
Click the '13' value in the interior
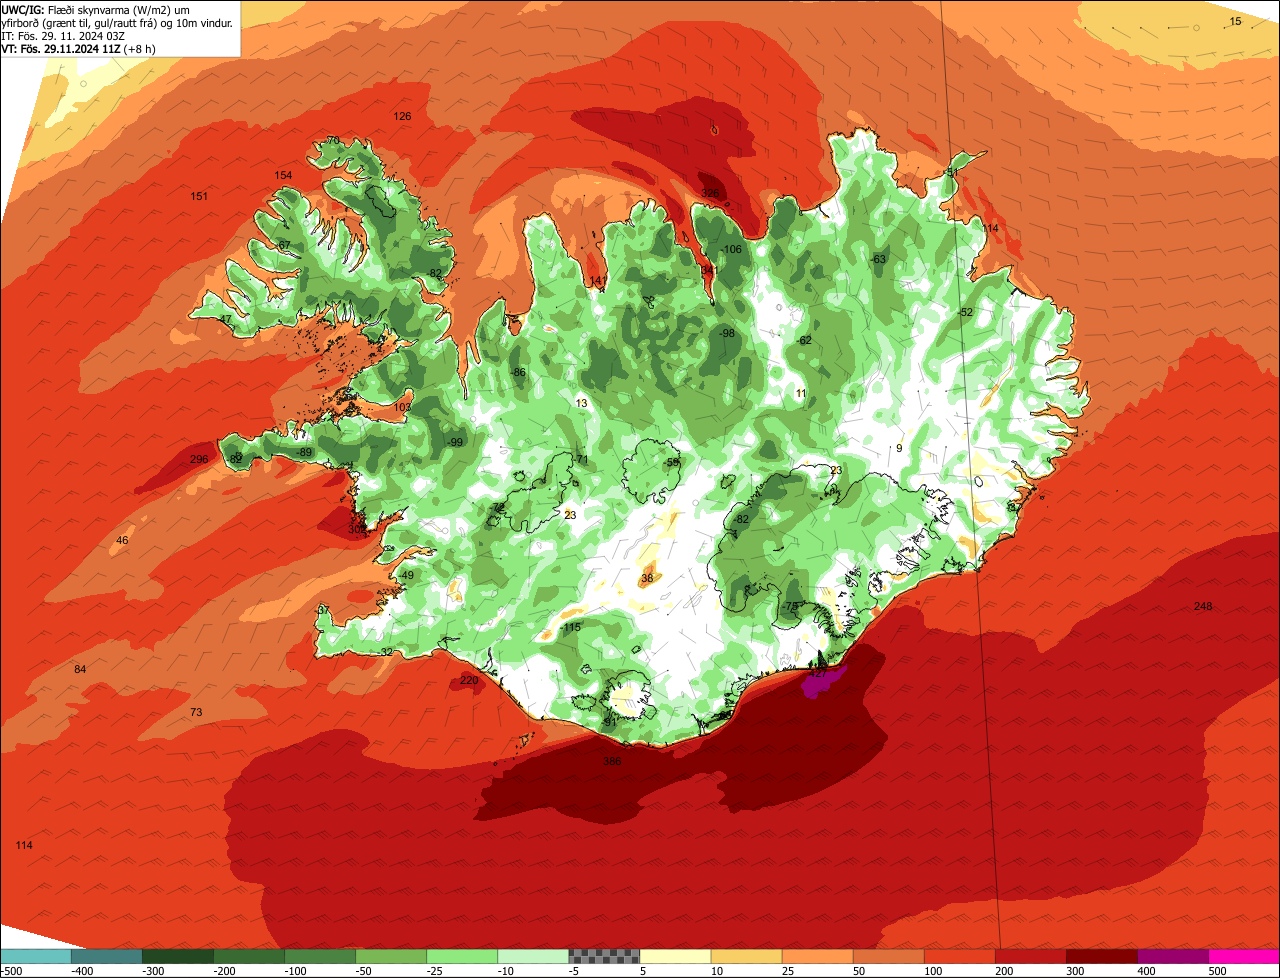582,403
